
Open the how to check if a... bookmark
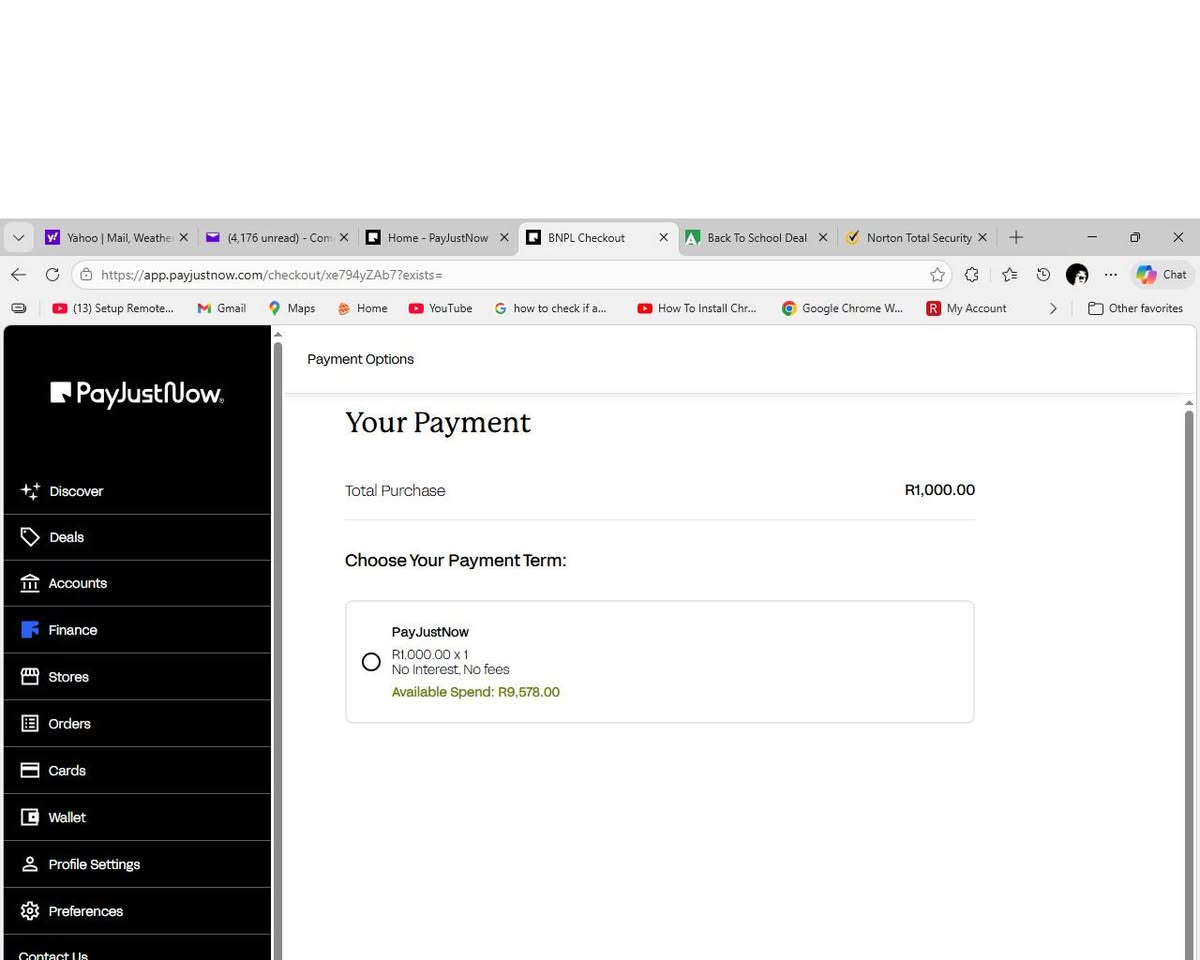(550, 308)
